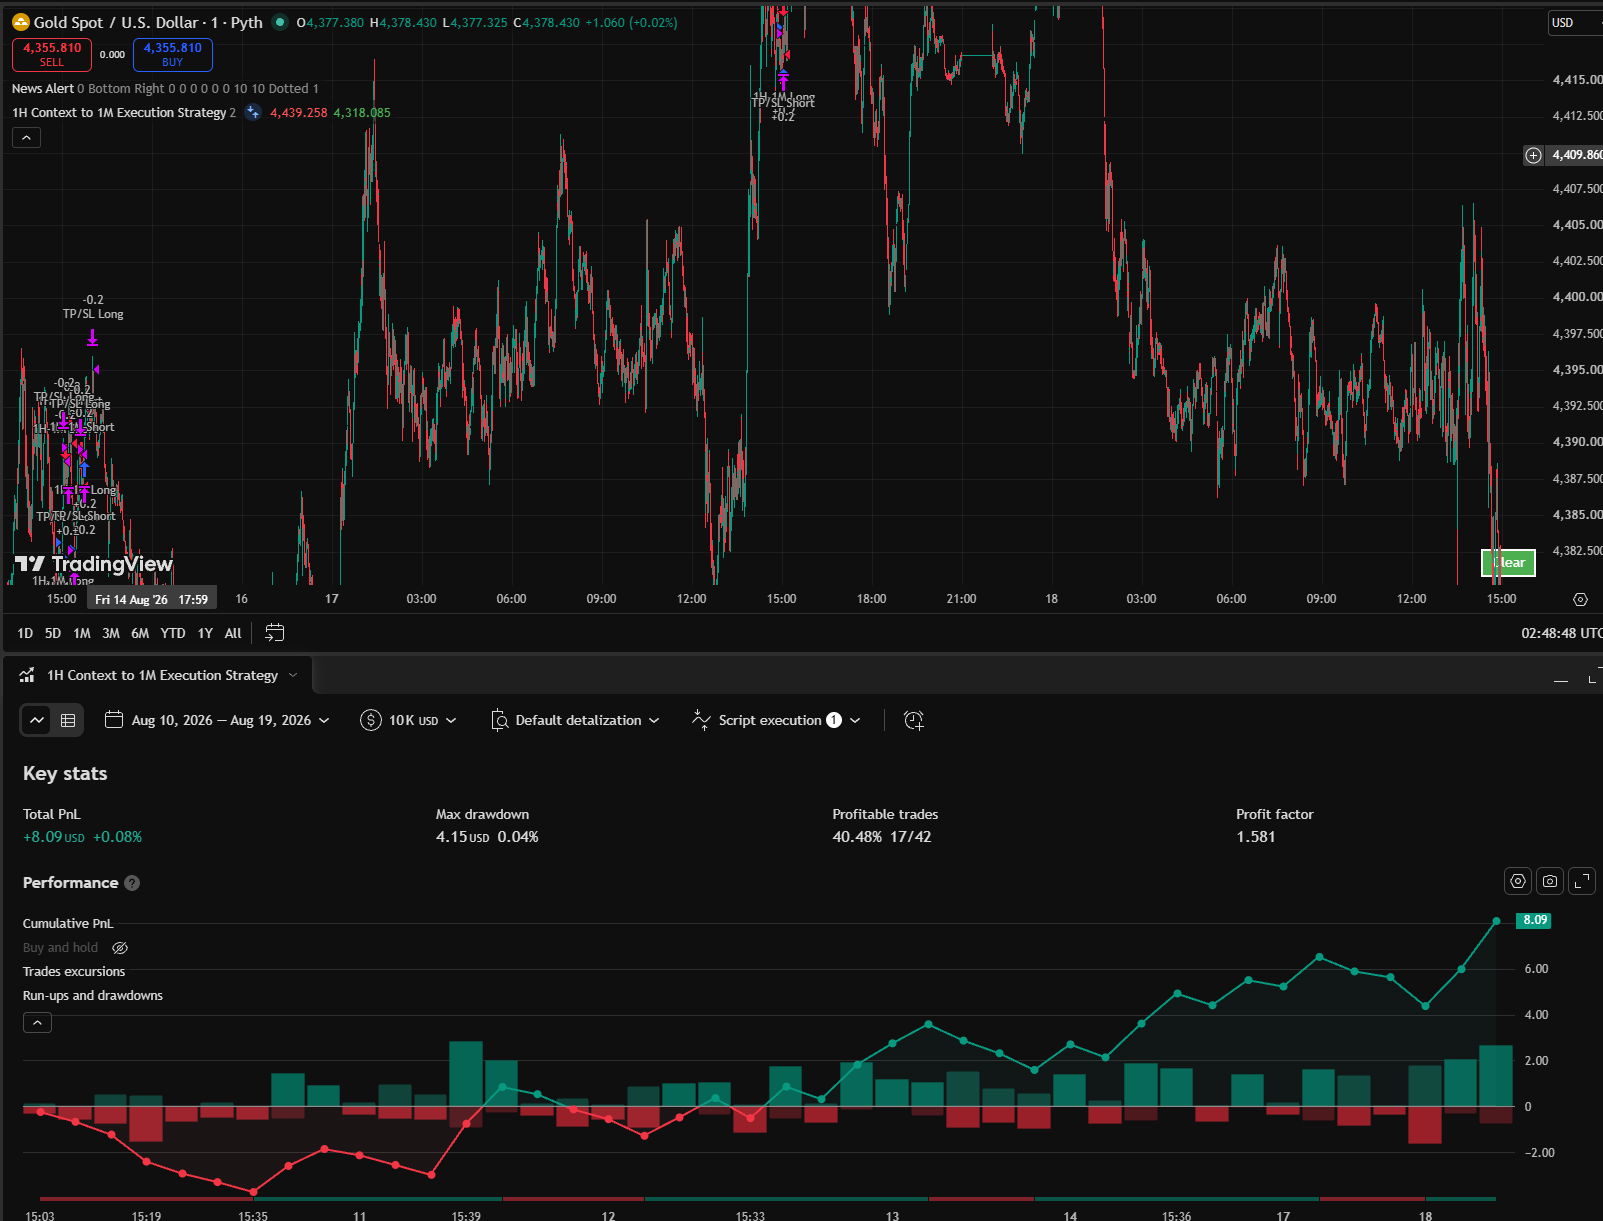
Task: Click the final point on cumulative PnL line
Action: pos(1496,921)
